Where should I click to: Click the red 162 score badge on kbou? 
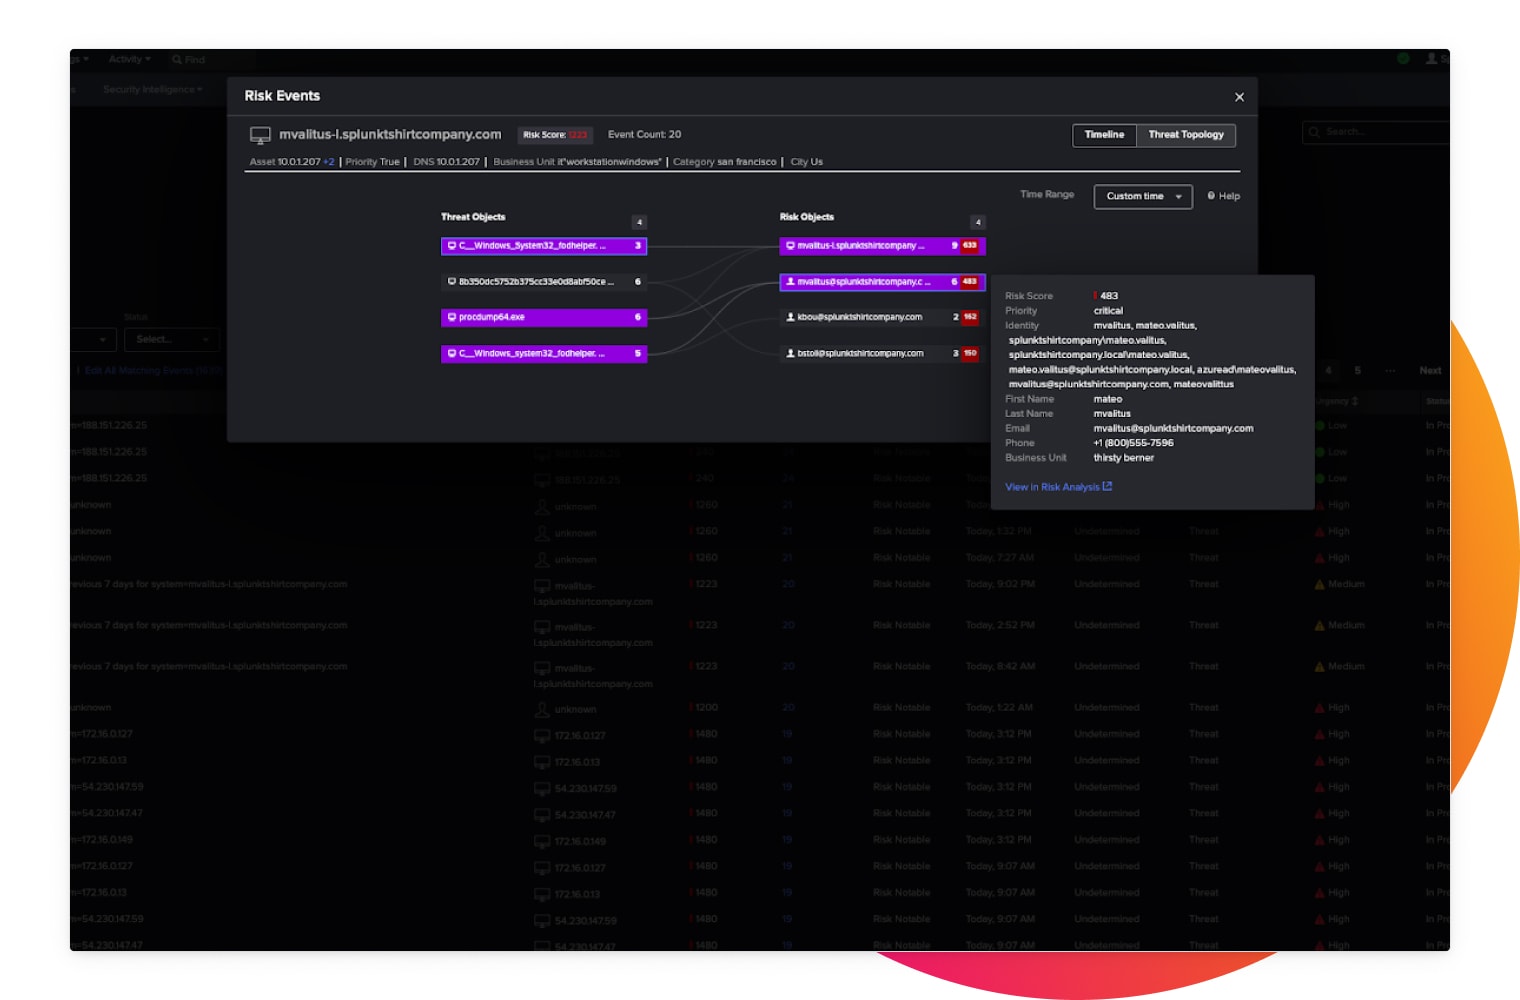(x=969, y=317)
